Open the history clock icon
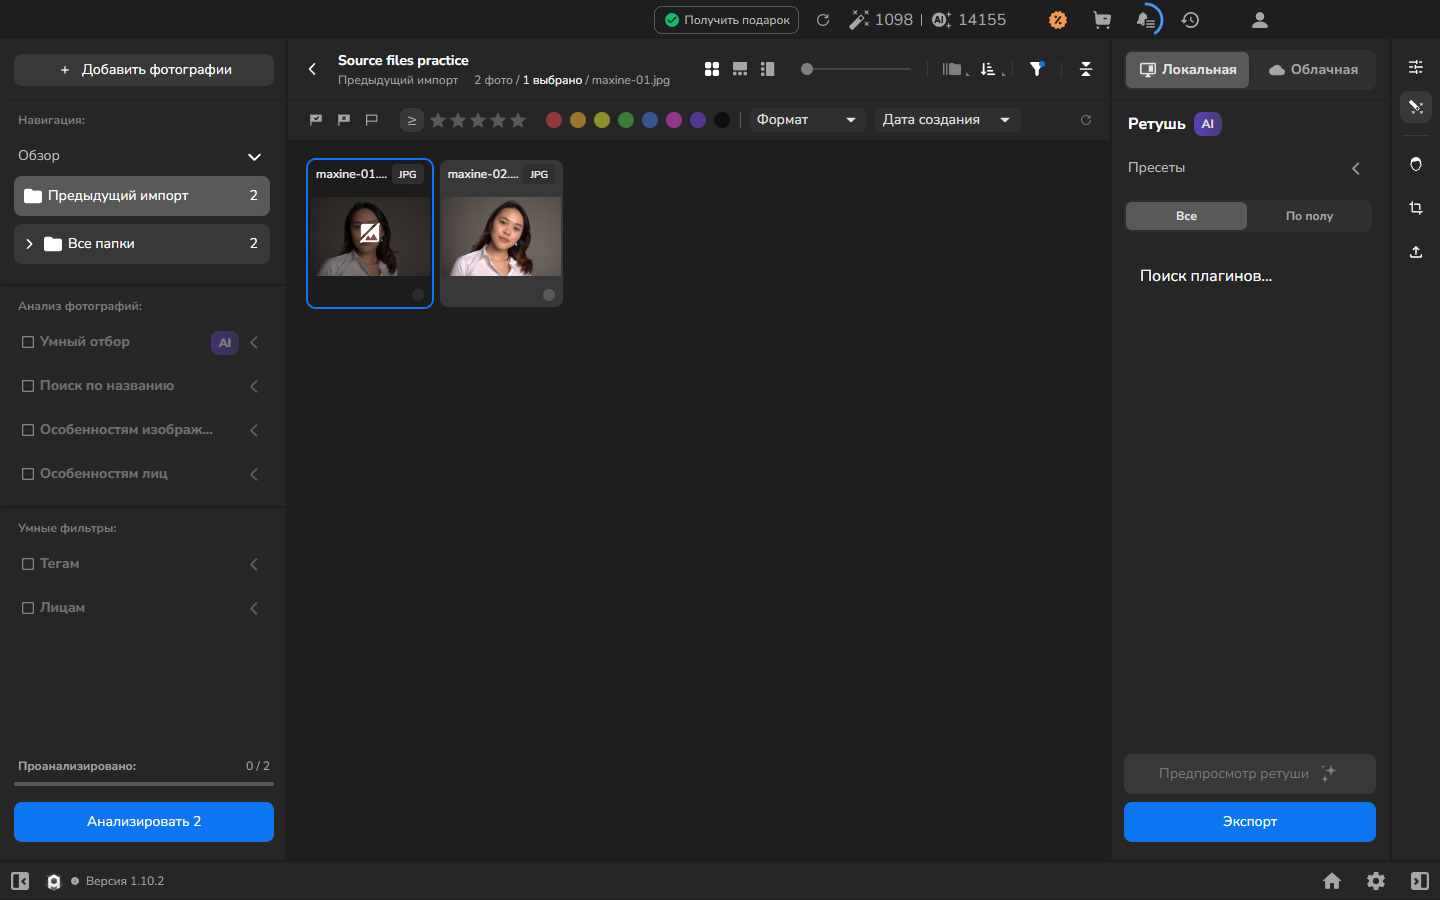This screenshot has width=1440, height=900. point(1190,20)
